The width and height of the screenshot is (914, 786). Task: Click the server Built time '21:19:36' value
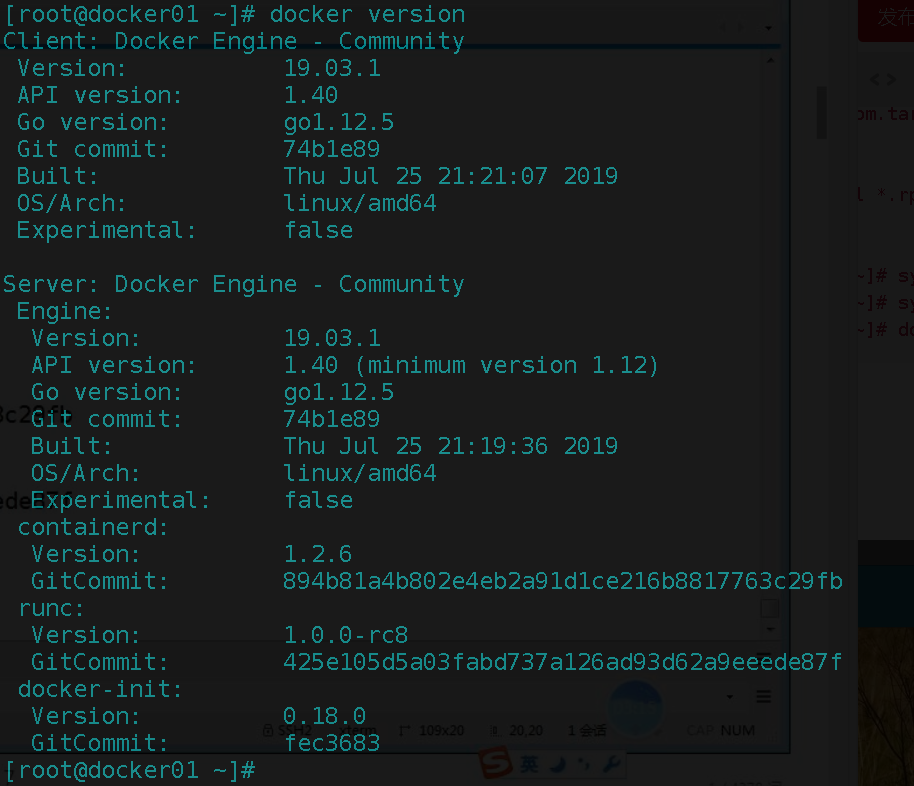click(493, 446)
